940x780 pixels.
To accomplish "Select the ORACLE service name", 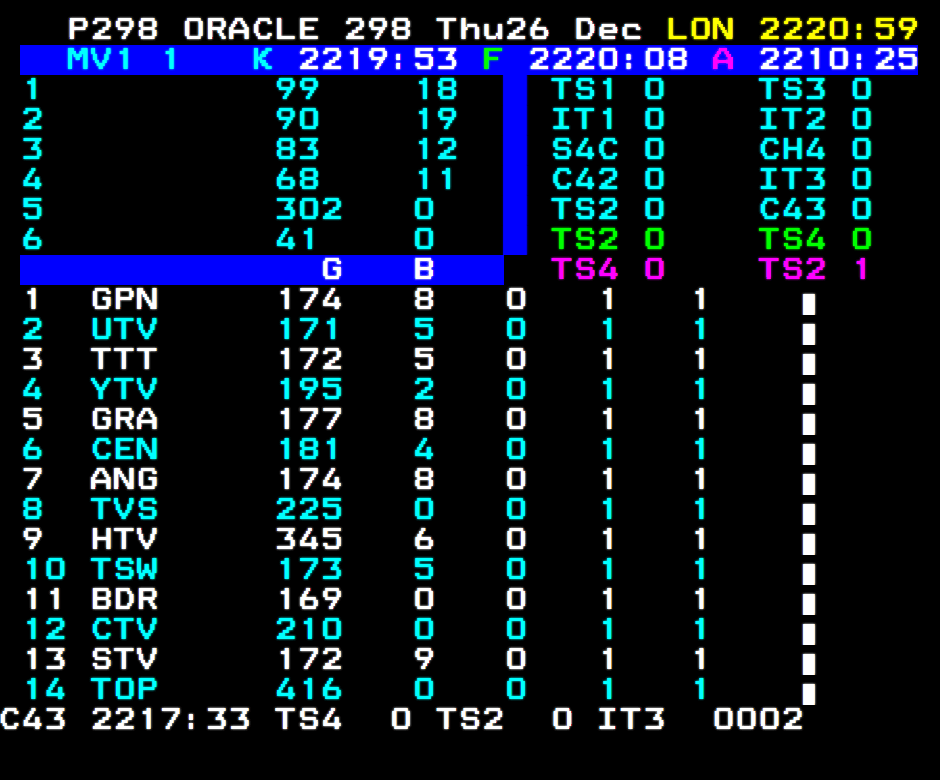I will click(251, 29).
